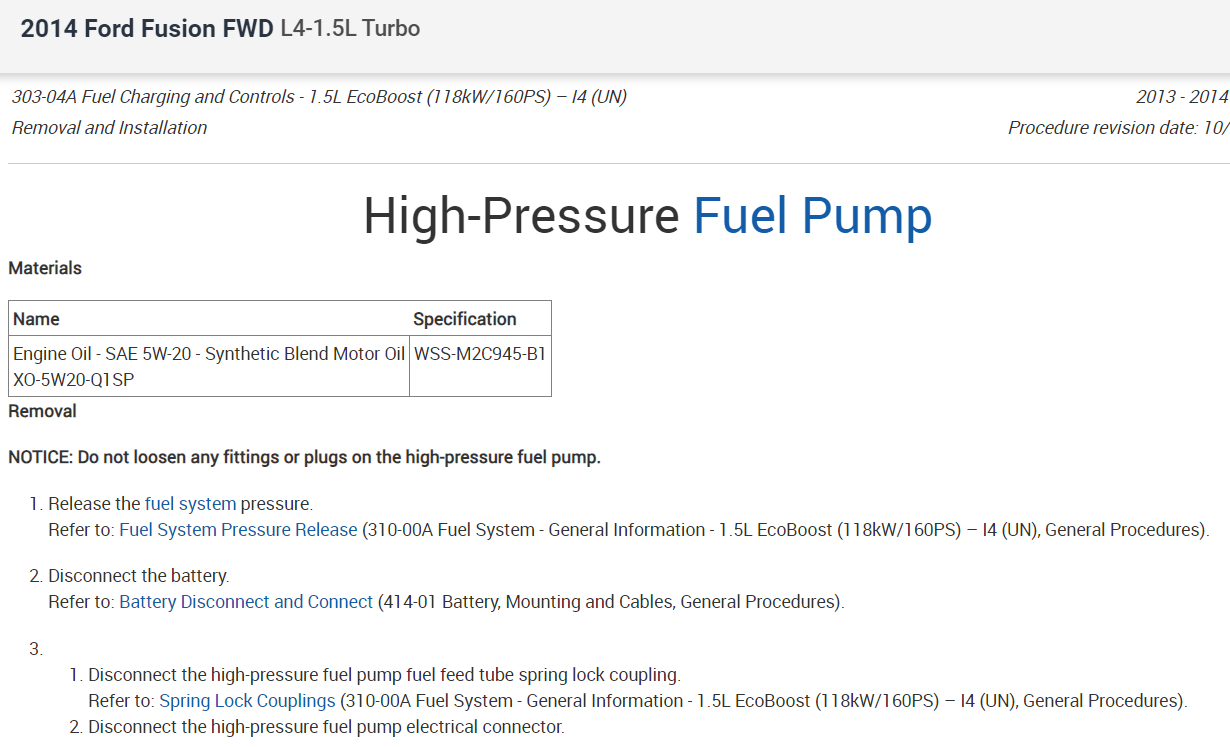
Task: Select the Engine Oil SAE 5W-20 table cell
Action: coord(208,366)
